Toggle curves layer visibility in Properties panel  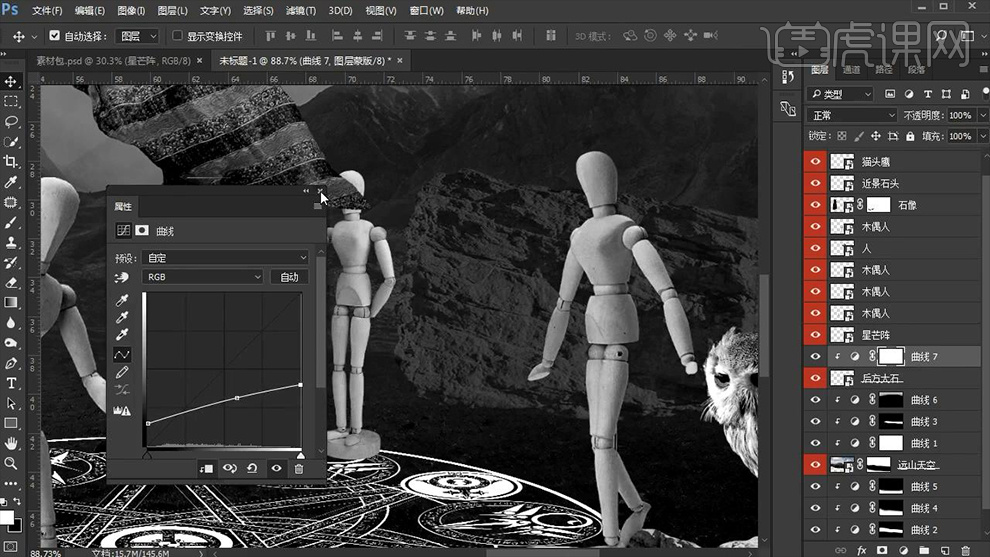coord(276,469)
